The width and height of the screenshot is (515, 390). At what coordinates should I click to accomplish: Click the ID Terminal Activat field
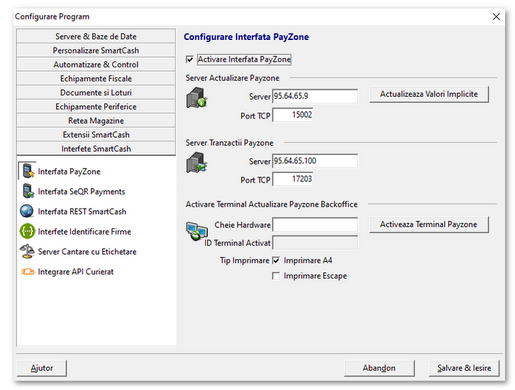point(315,243)
